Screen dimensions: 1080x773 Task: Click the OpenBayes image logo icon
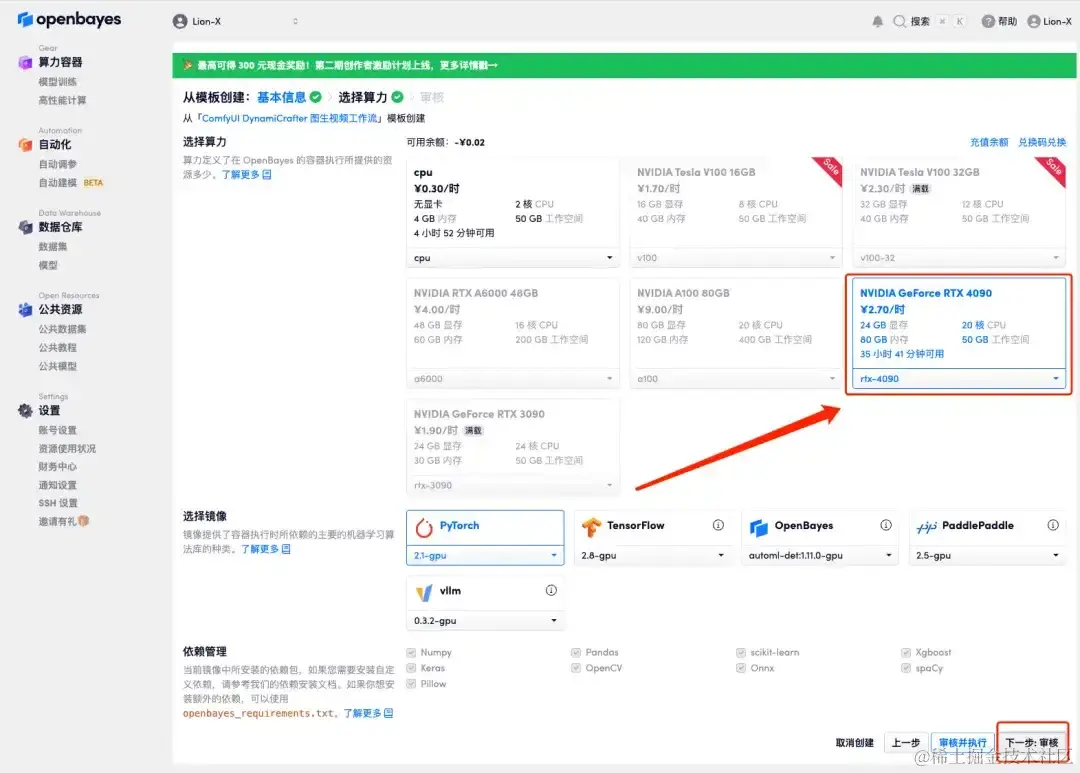pos(758,527)
